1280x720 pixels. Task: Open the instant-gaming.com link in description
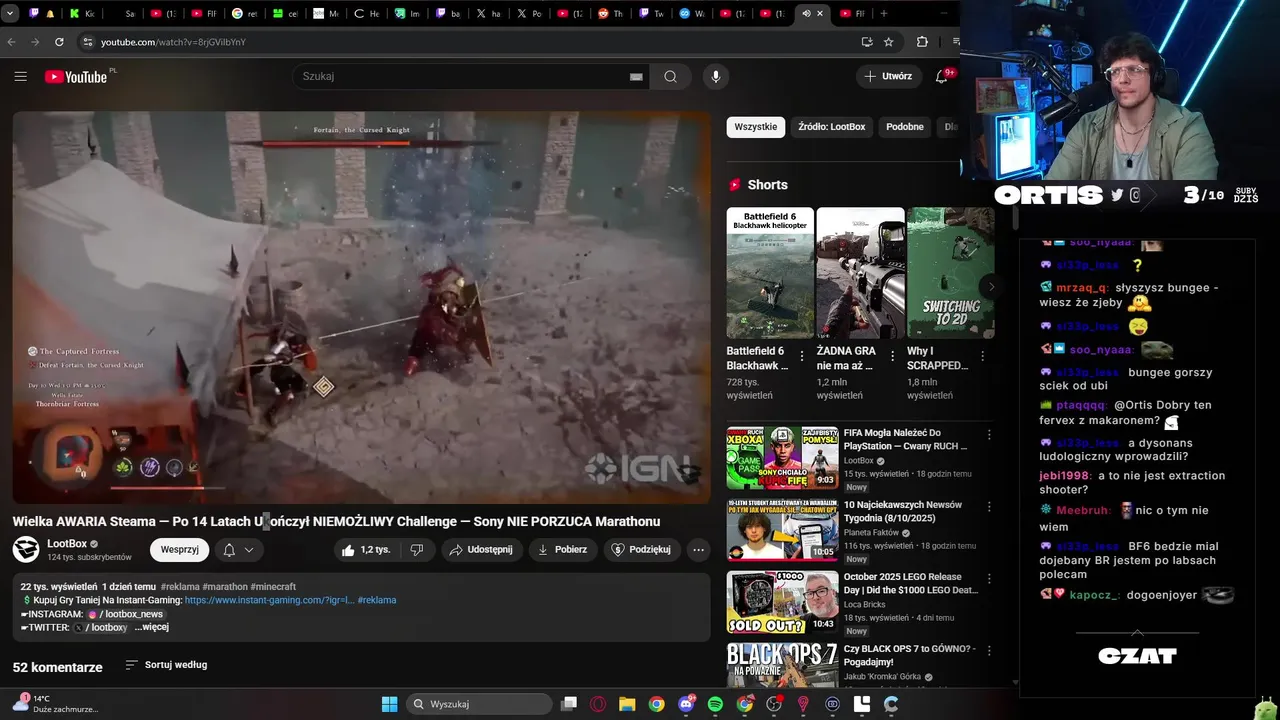(269, 600)
